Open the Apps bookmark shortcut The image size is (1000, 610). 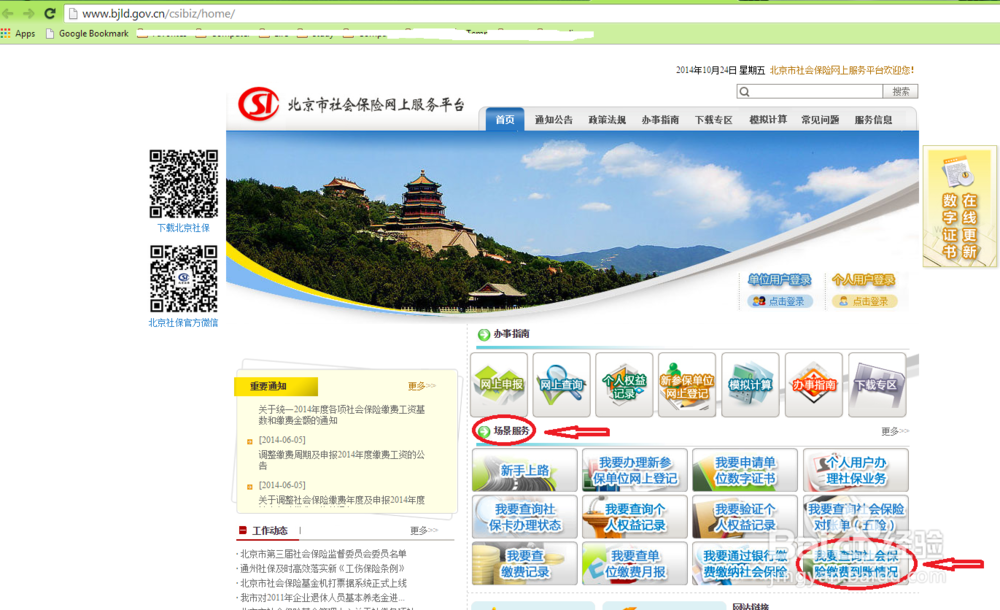coord(18,33)
